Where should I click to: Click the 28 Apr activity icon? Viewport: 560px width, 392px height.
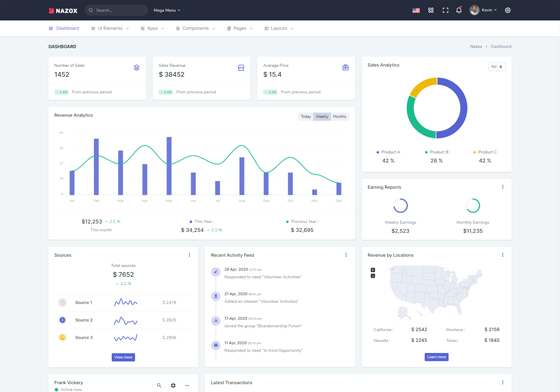click(x=215, y=272)
